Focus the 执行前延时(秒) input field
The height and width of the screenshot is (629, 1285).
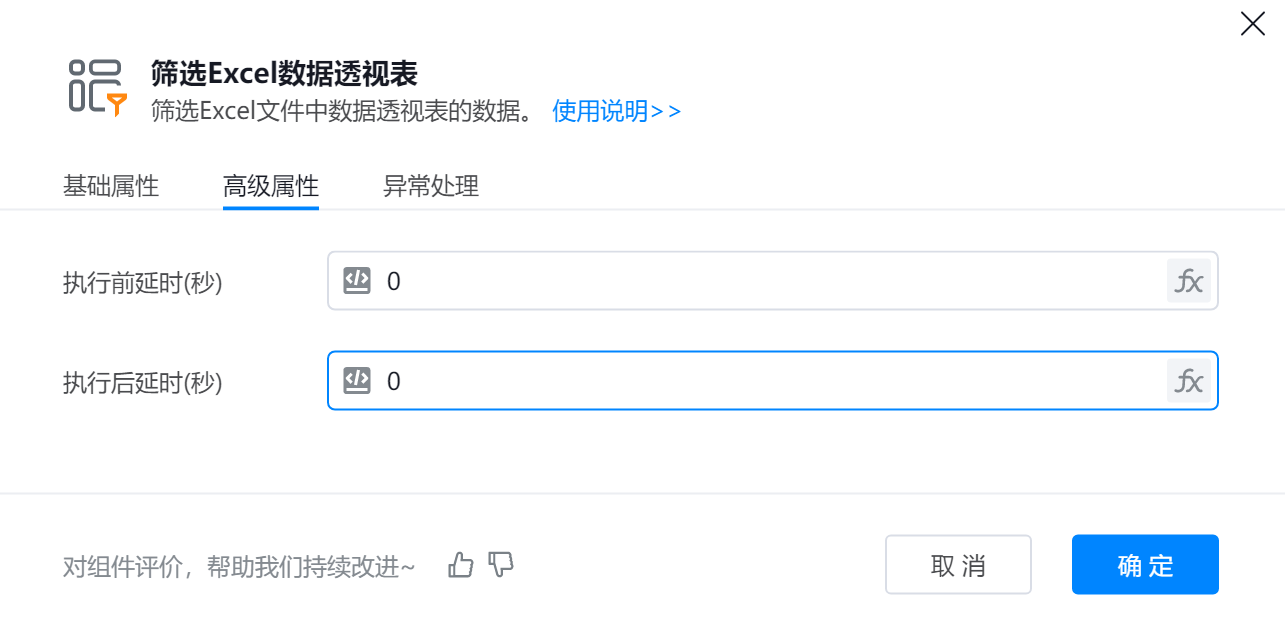770,281
